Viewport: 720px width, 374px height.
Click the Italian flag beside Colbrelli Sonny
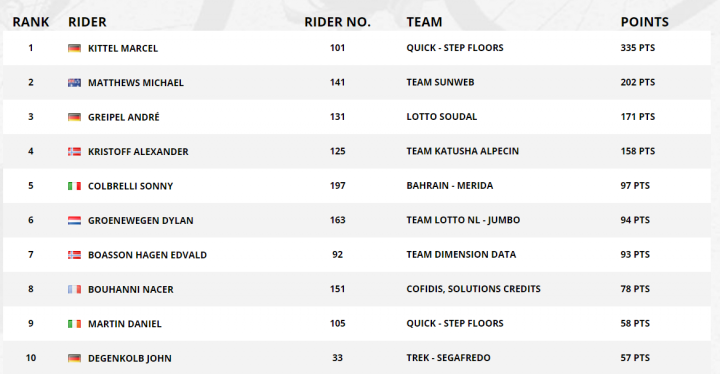[x=74, y=186]
